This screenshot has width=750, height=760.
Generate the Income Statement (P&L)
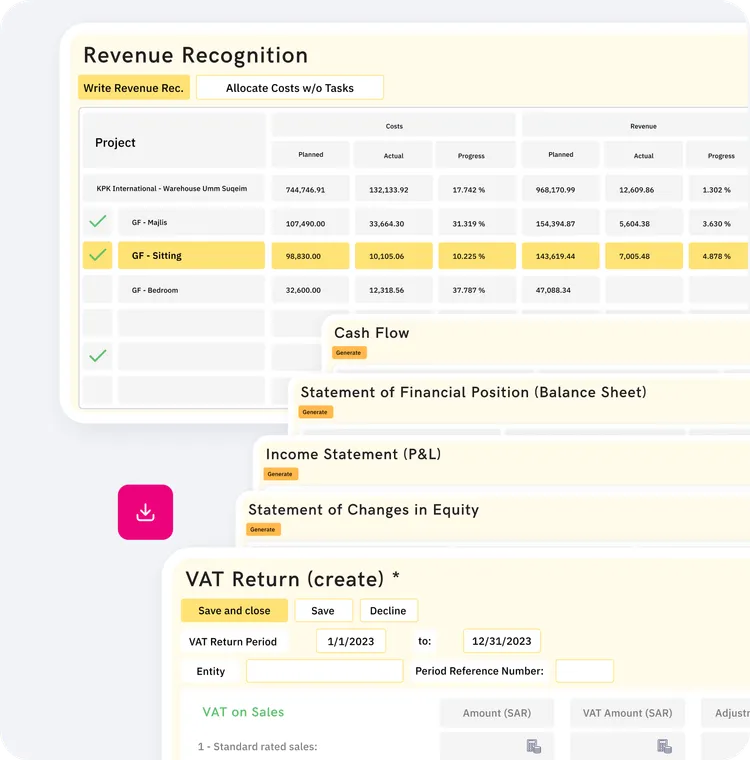point(280,474)
